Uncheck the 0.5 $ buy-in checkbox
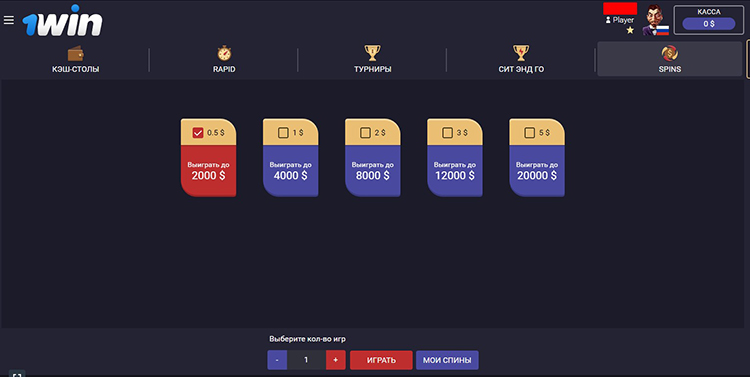Image resolution: width=750 pixels, height=377 pixels. pos(198,133)
